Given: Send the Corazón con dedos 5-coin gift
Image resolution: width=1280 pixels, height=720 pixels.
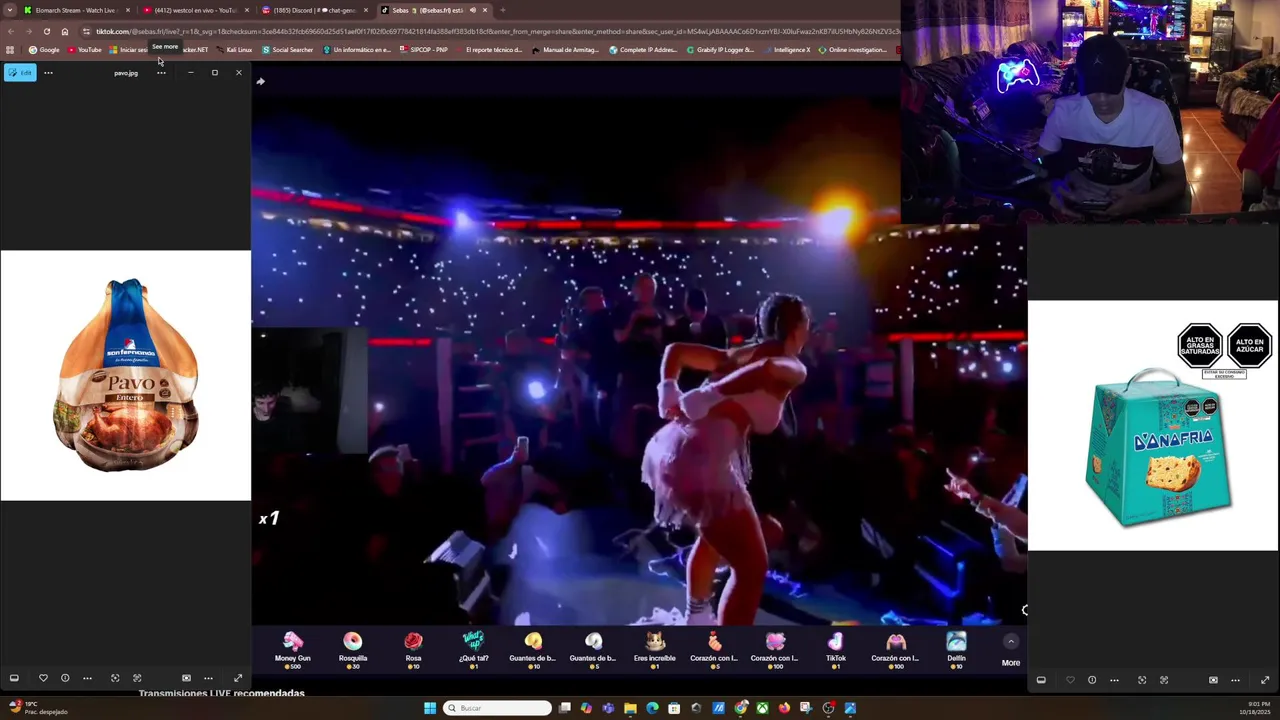Looking at the screenshot, I should 714,648.
